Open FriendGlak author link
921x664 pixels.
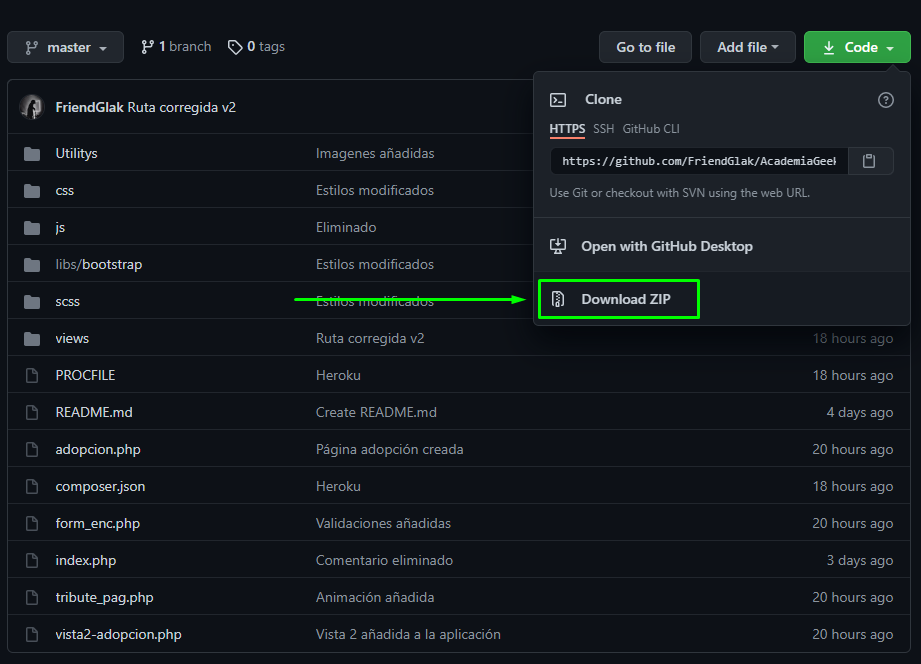[x=89, y=108]
